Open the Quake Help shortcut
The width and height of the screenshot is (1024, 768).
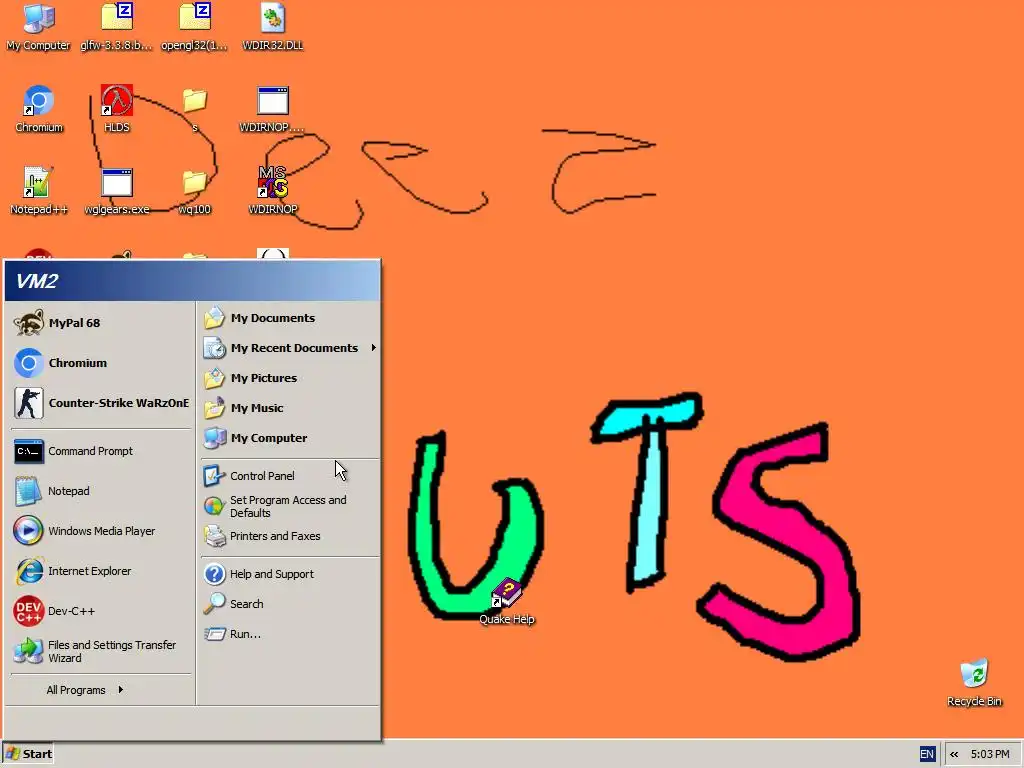pos(507,602)
